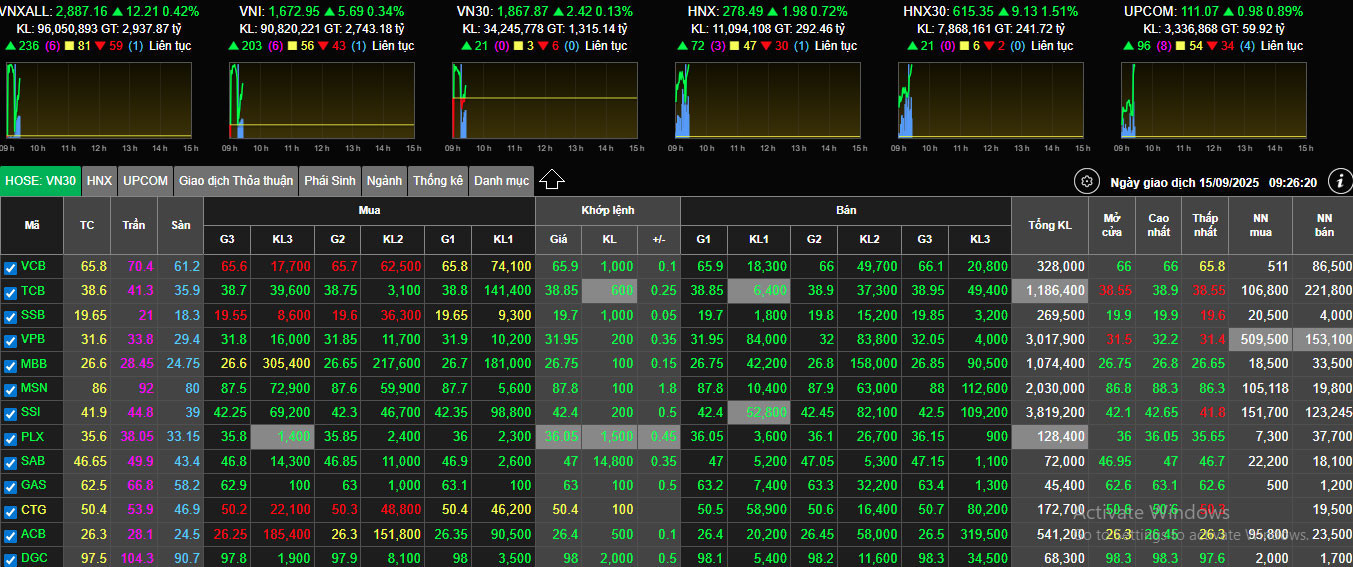Expand the Ngành sector menu
The width and height of the screenshot is (1353, 567).
[384, 181]
